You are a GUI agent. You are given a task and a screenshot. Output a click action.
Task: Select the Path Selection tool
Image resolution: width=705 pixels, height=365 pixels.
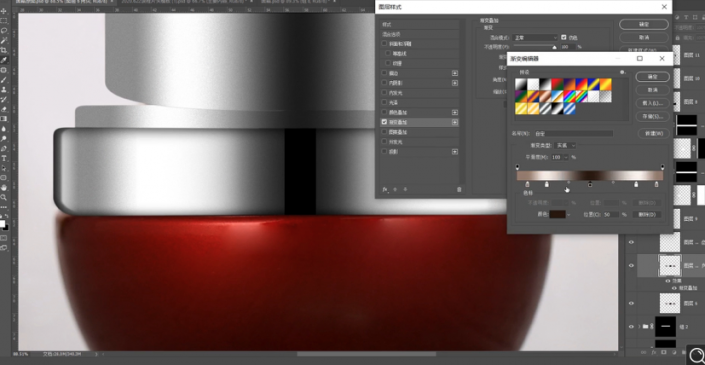coord(4,168)
